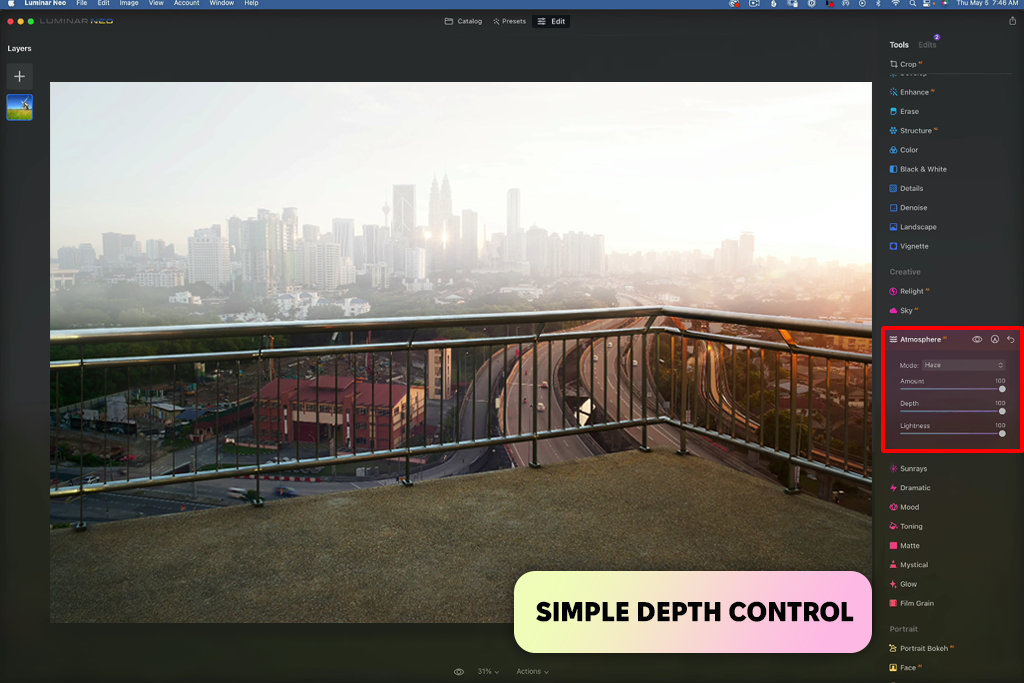Open the Relight tool

point(910,291)
